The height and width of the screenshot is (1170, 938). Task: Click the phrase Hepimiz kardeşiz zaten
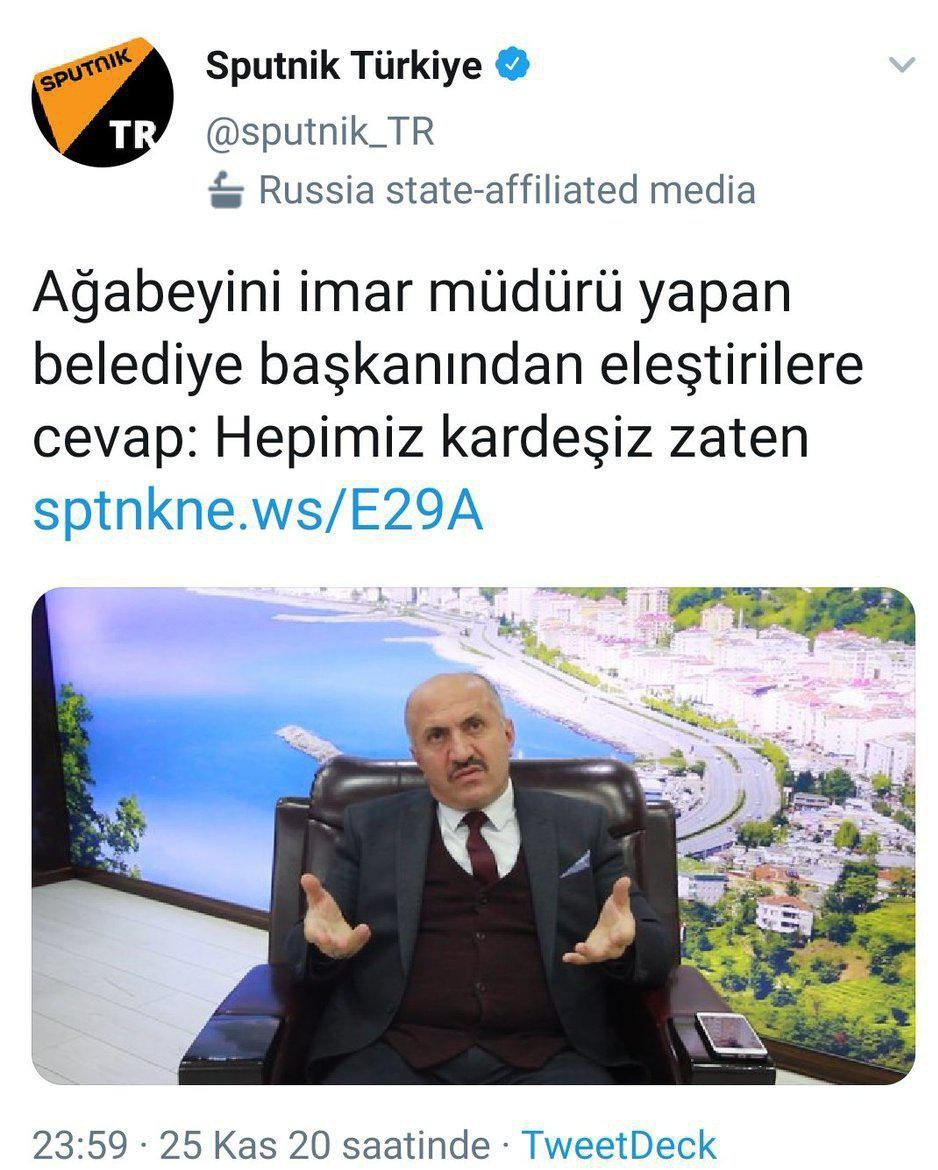tap(512, 439)
